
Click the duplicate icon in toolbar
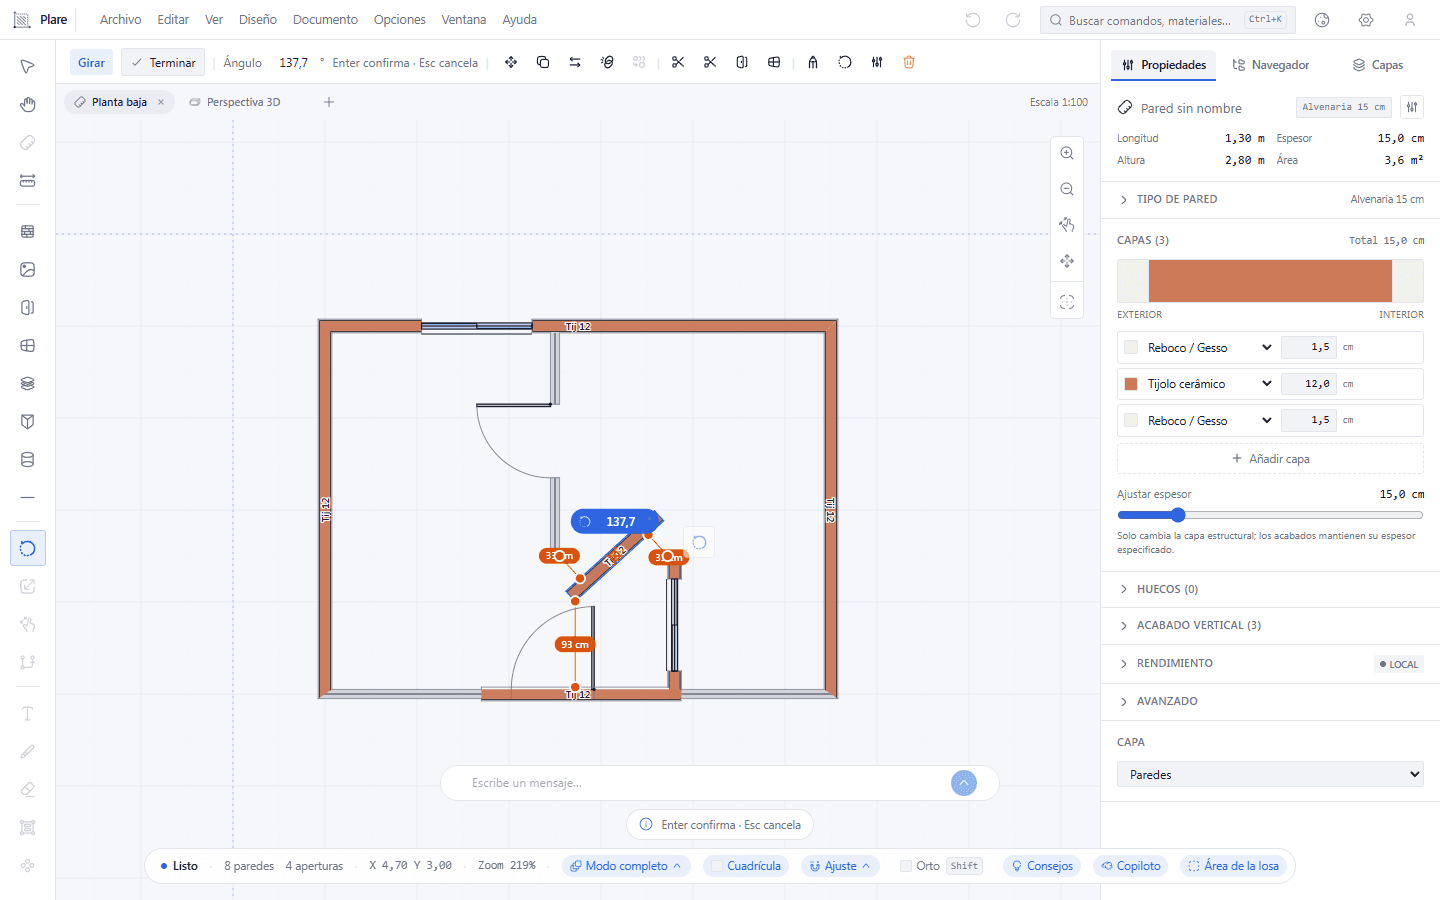tap(543, 62)
